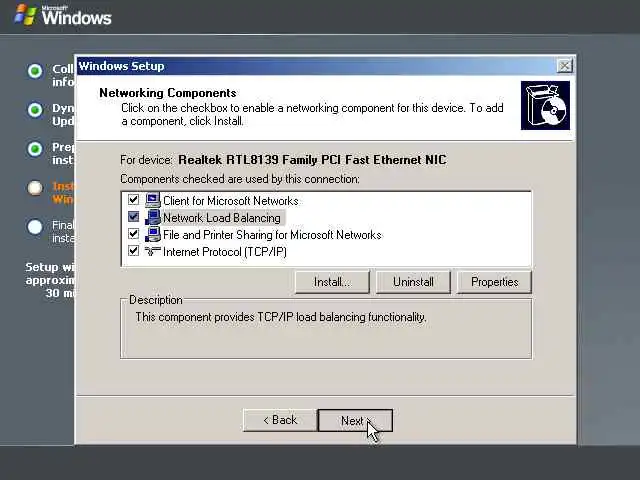
Task: Click the Network Load Balancing computer icon
Action: (x=153, y=217)
